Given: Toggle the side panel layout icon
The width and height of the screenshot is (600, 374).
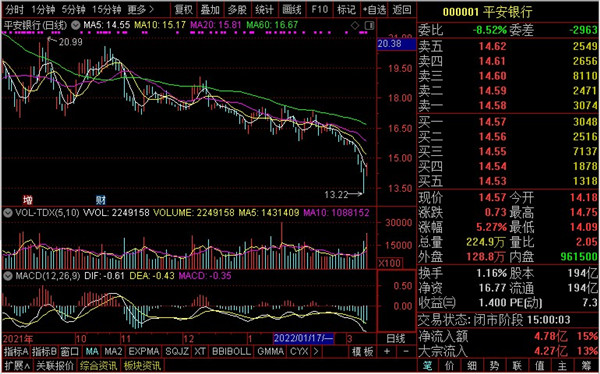Looking at the screenshot, I should [369, 26].
